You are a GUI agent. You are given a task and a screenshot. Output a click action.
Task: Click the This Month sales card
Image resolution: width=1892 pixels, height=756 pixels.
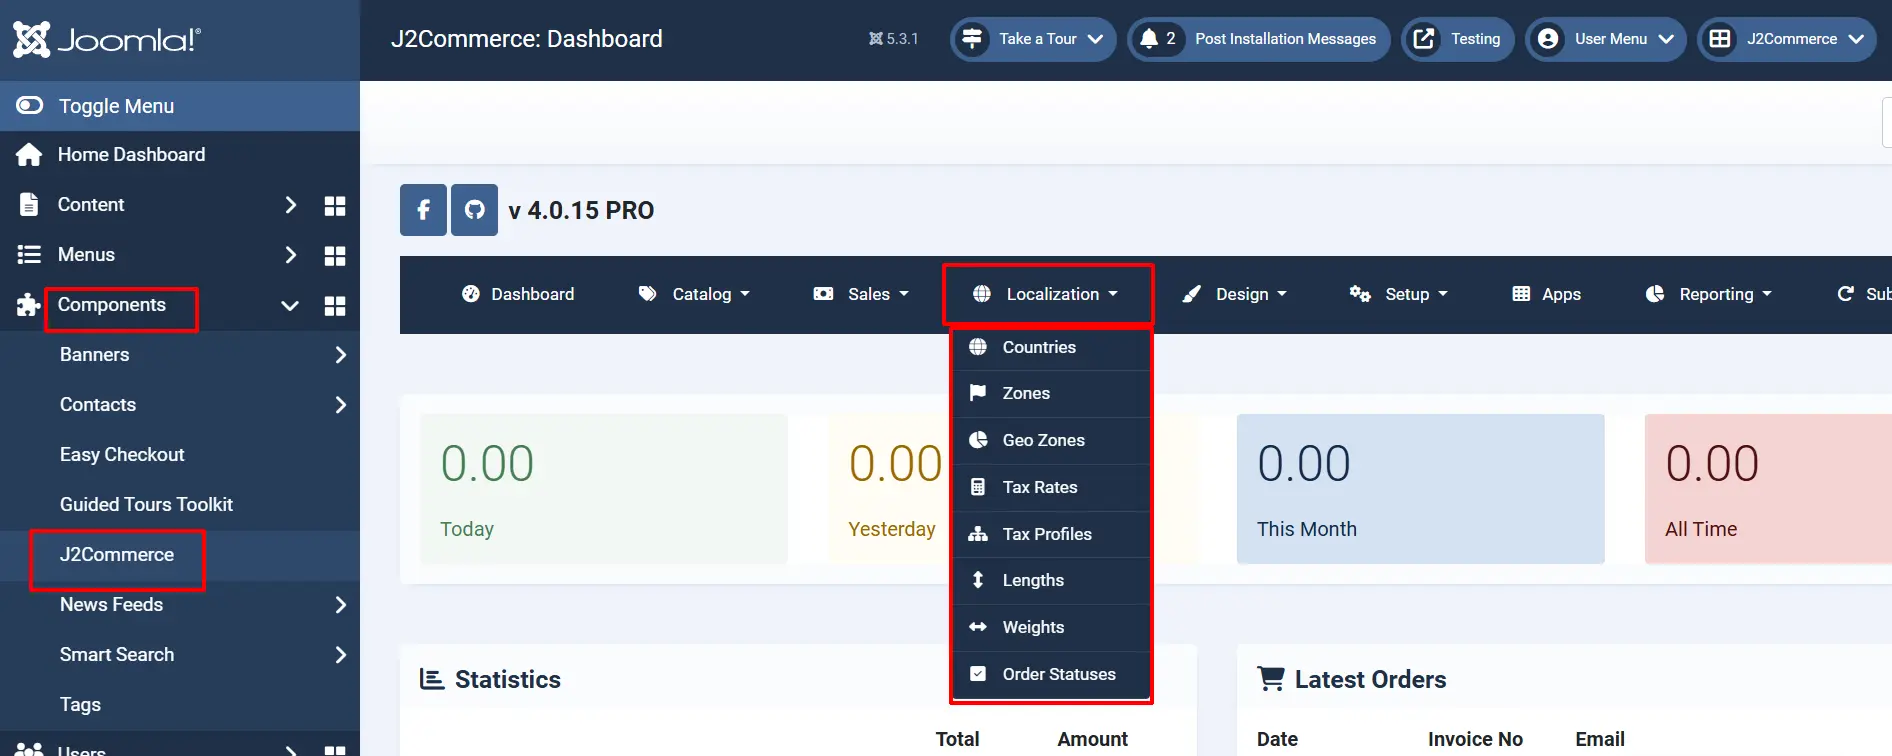point(1421,489)
